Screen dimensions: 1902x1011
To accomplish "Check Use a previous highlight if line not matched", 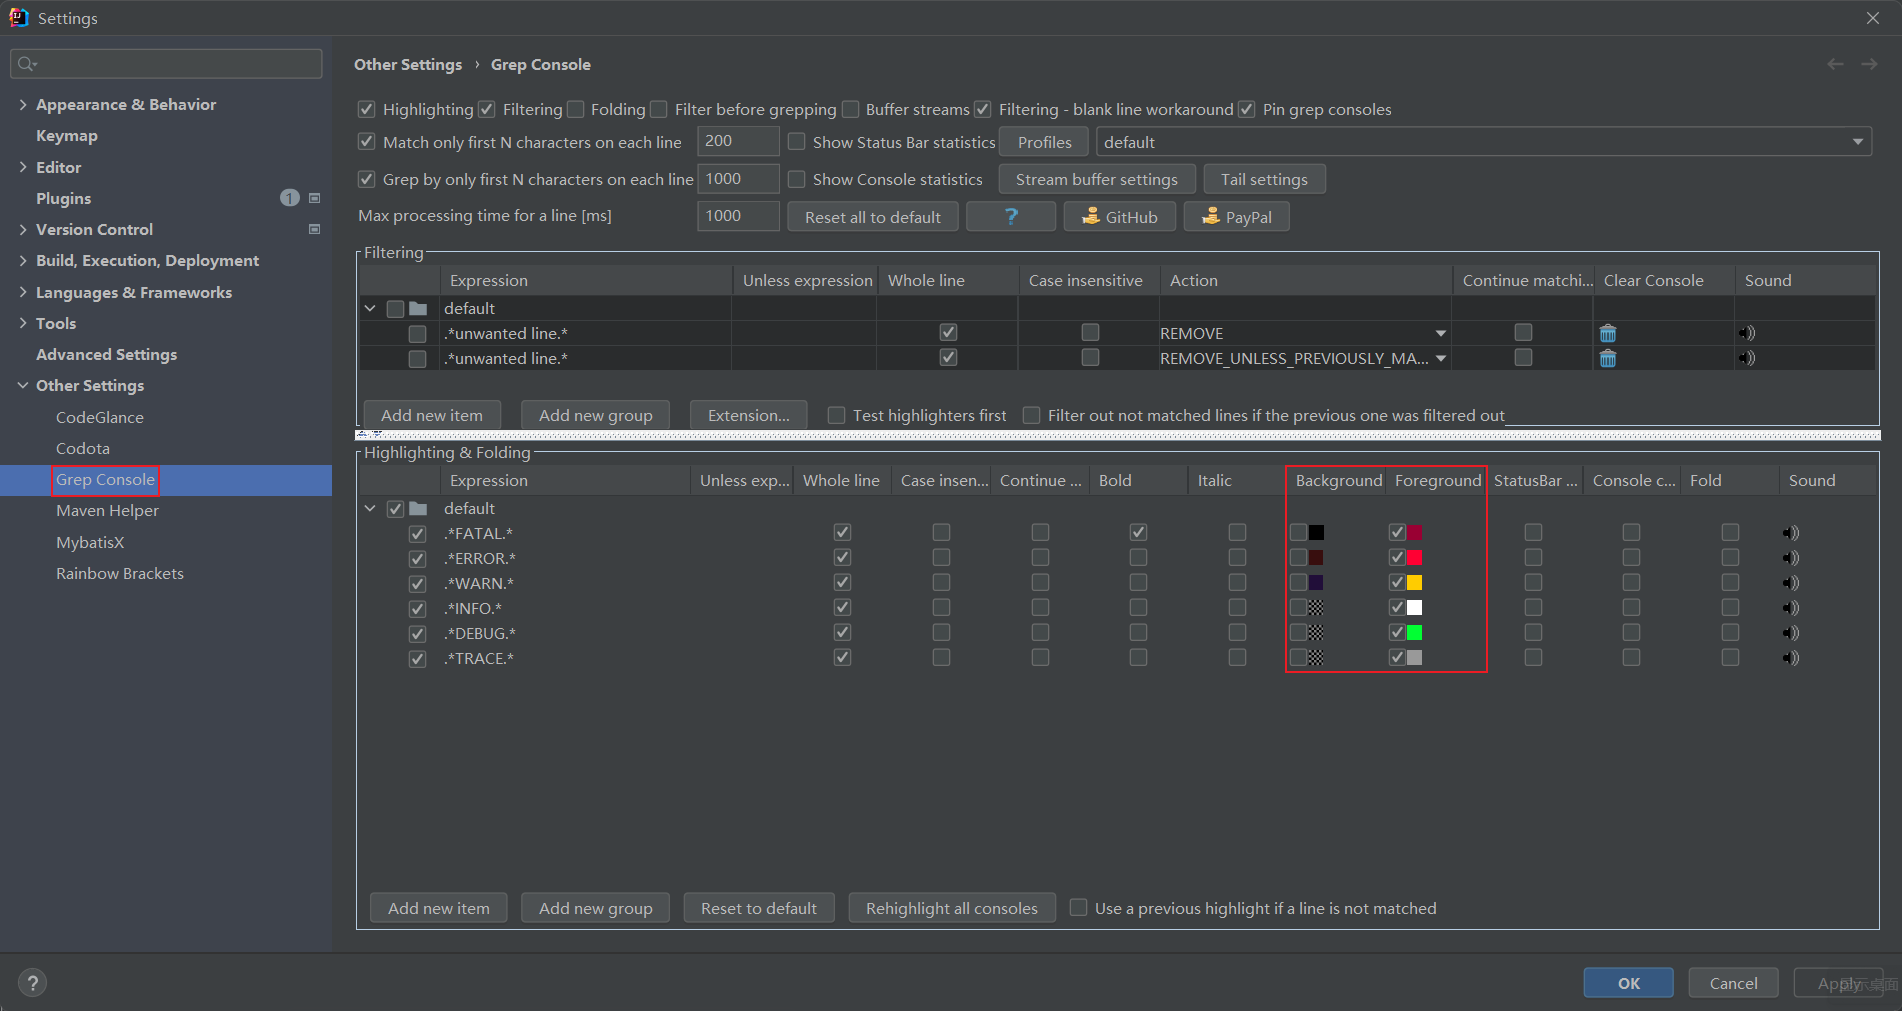I will click(x=1079, y=907).
